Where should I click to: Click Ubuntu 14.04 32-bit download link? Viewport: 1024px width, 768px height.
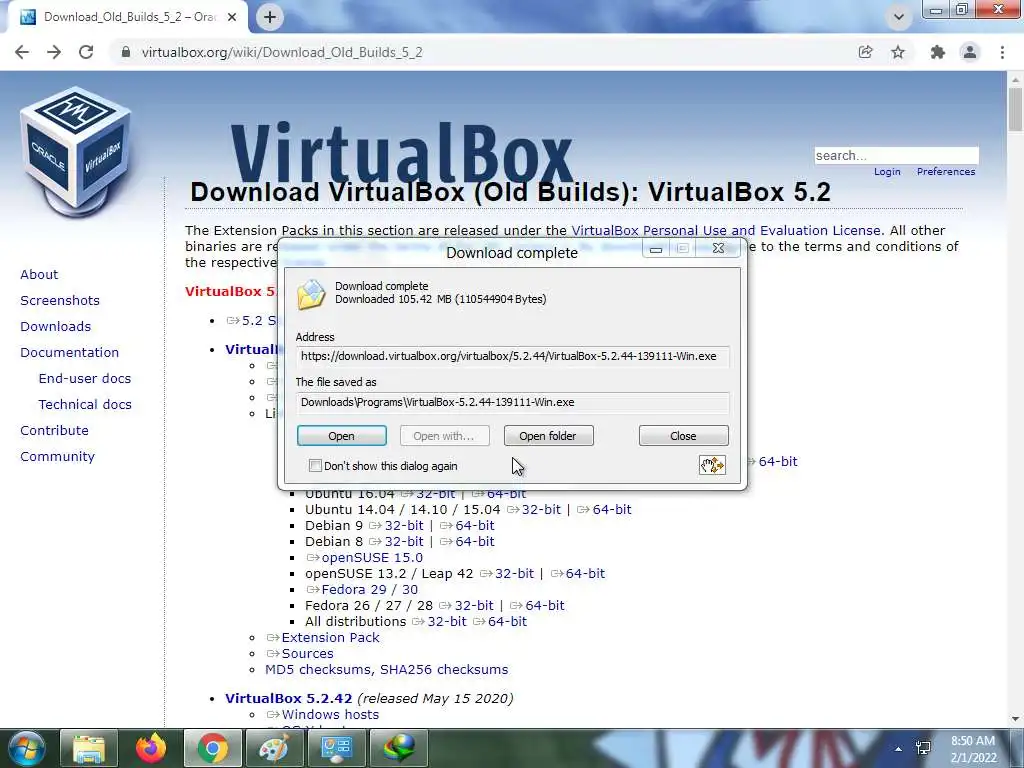pyautogui.click(x=541, y=509)
